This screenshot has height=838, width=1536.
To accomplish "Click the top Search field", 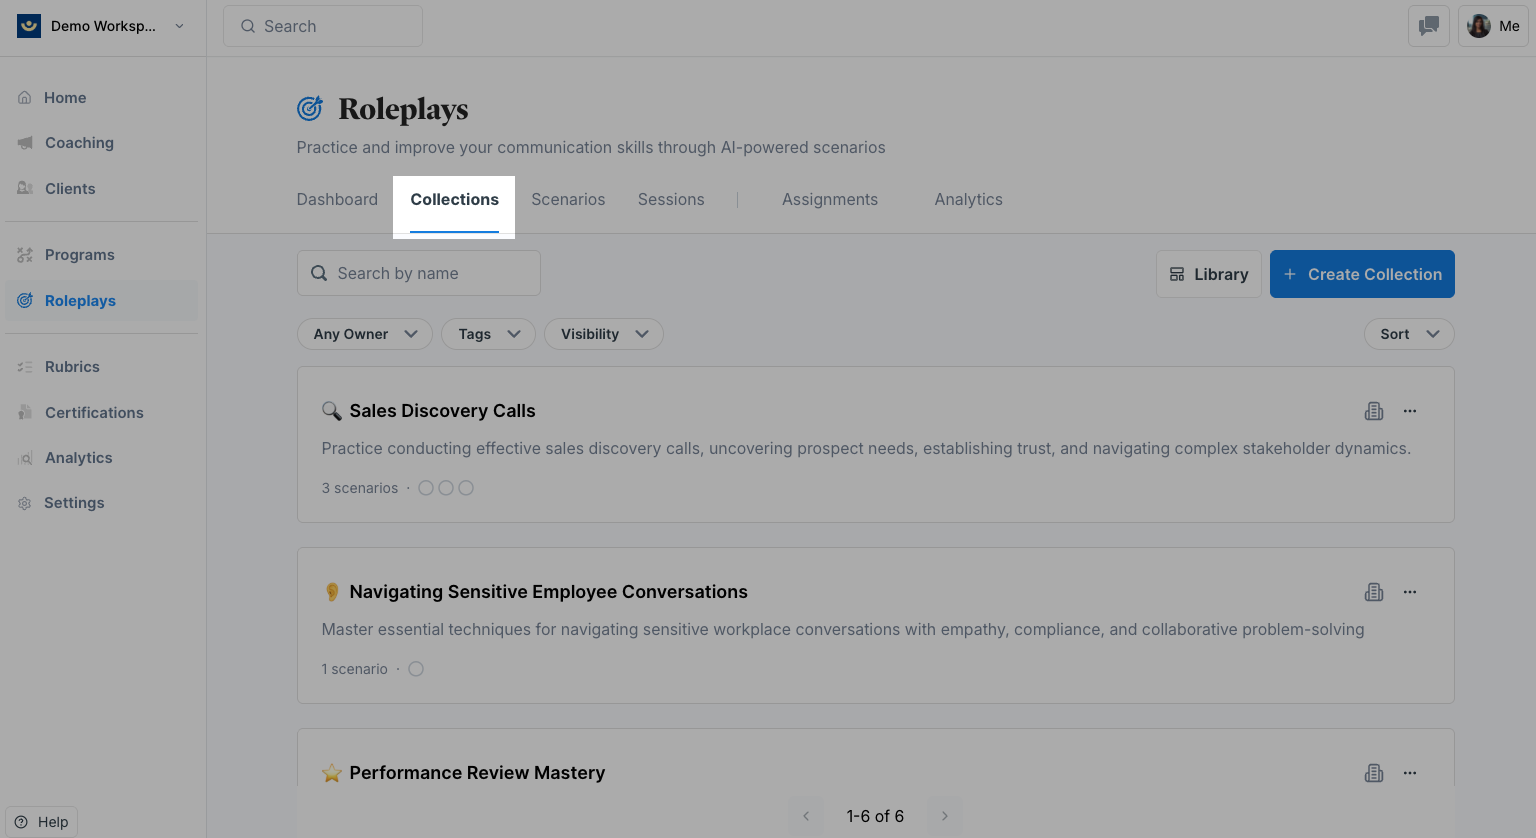I will [323, 26].
